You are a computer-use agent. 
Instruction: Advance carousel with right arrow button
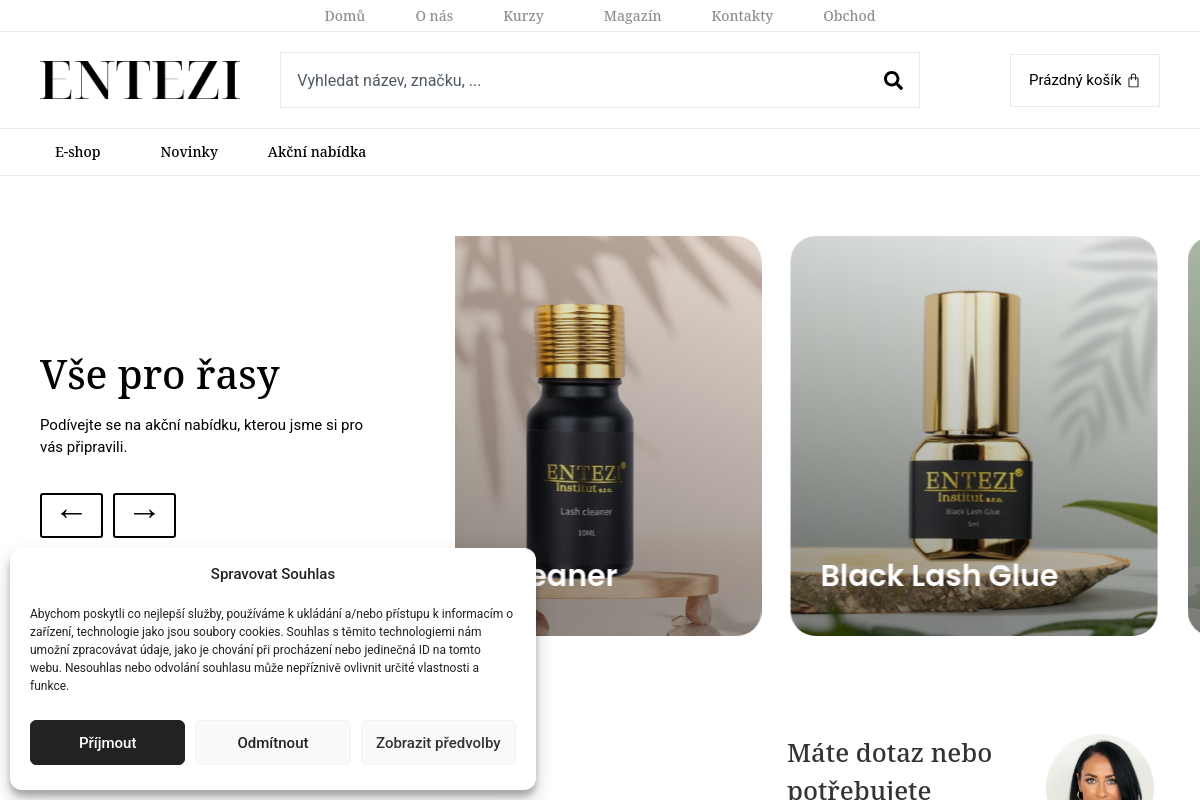click(x=144, y=515)
